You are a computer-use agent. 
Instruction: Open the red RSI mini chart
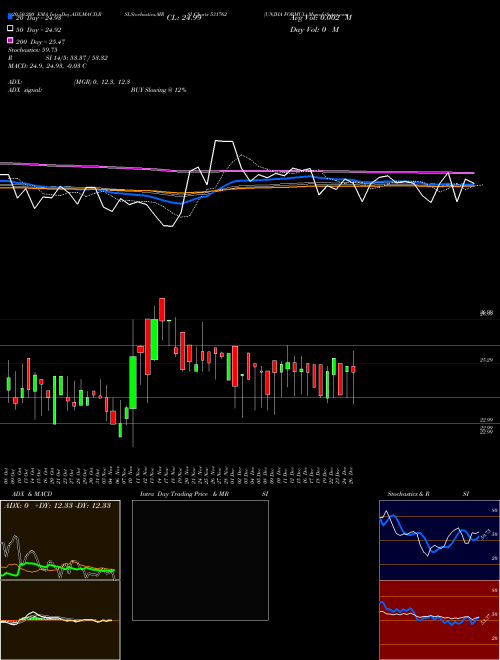[439, 620]
